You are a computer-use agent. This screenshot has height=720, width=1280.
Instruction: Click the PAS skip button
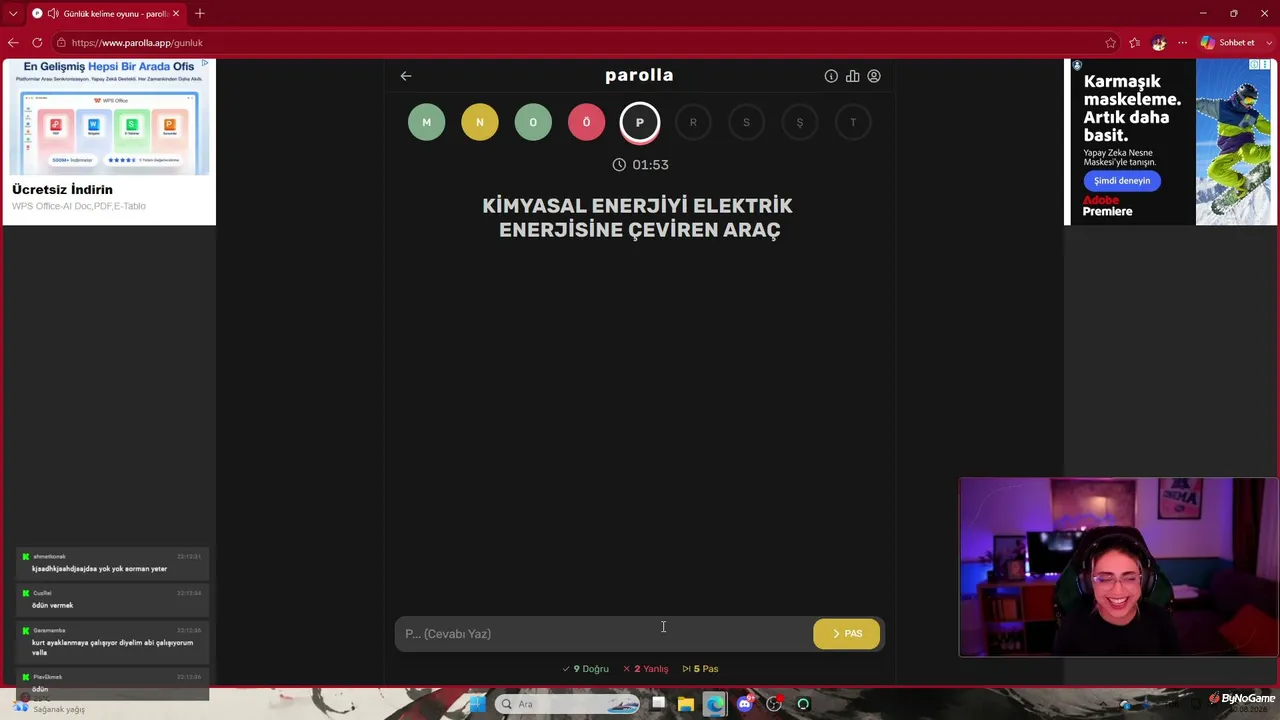846,633
